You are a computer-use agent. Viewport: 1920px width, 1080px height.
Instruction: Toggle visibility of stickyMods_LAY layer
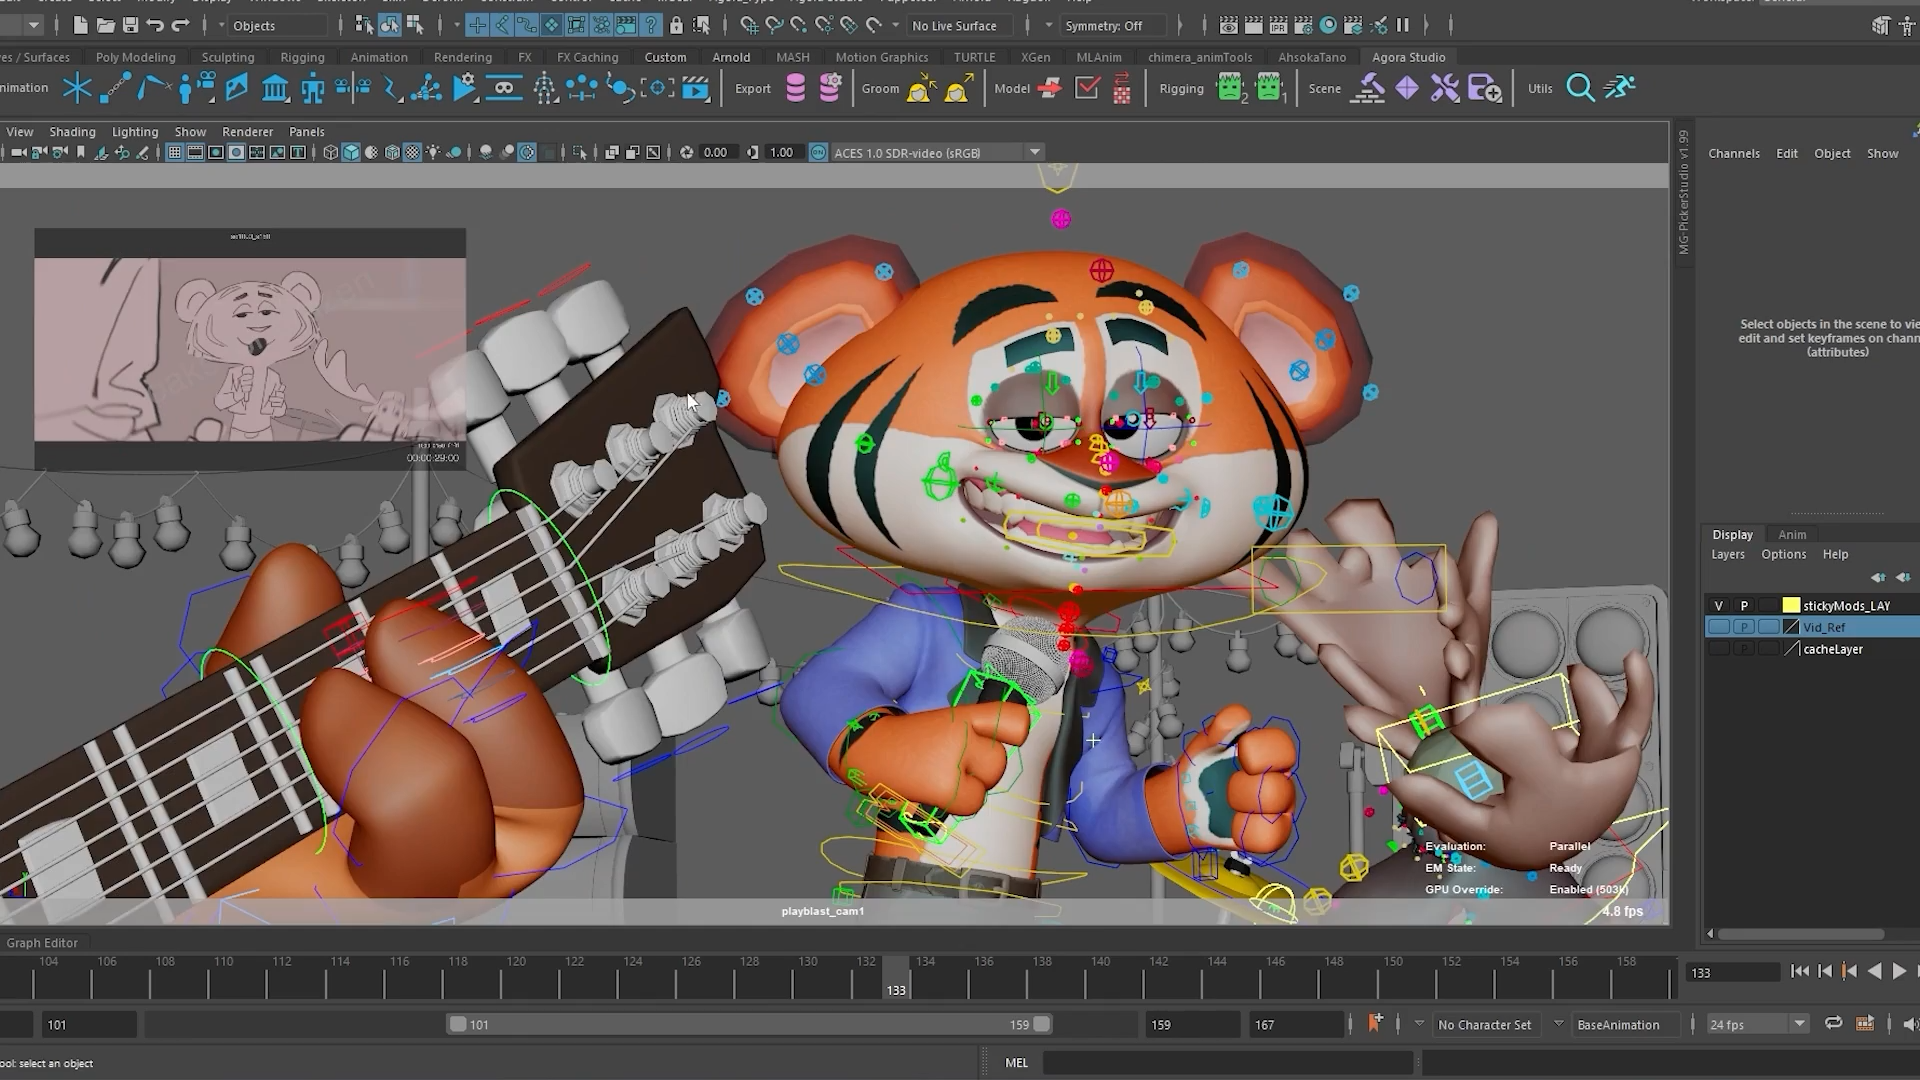tap(1718, 606)
